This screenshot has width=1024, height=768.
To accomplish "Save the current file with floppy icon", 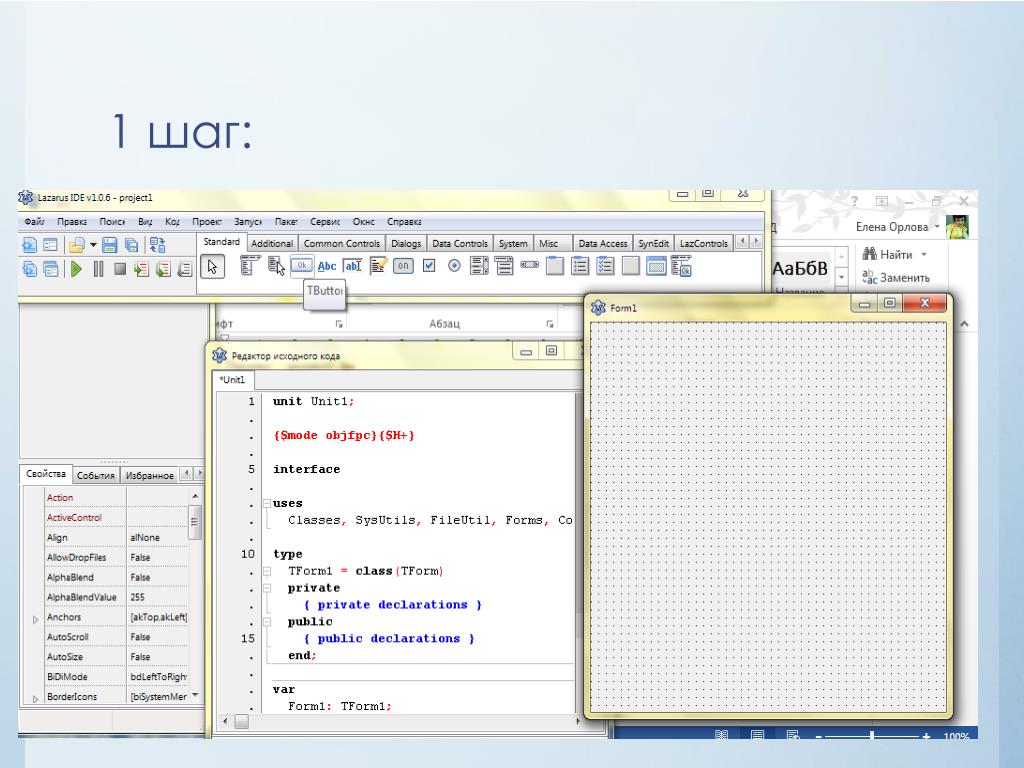I will tap(110, 245).
